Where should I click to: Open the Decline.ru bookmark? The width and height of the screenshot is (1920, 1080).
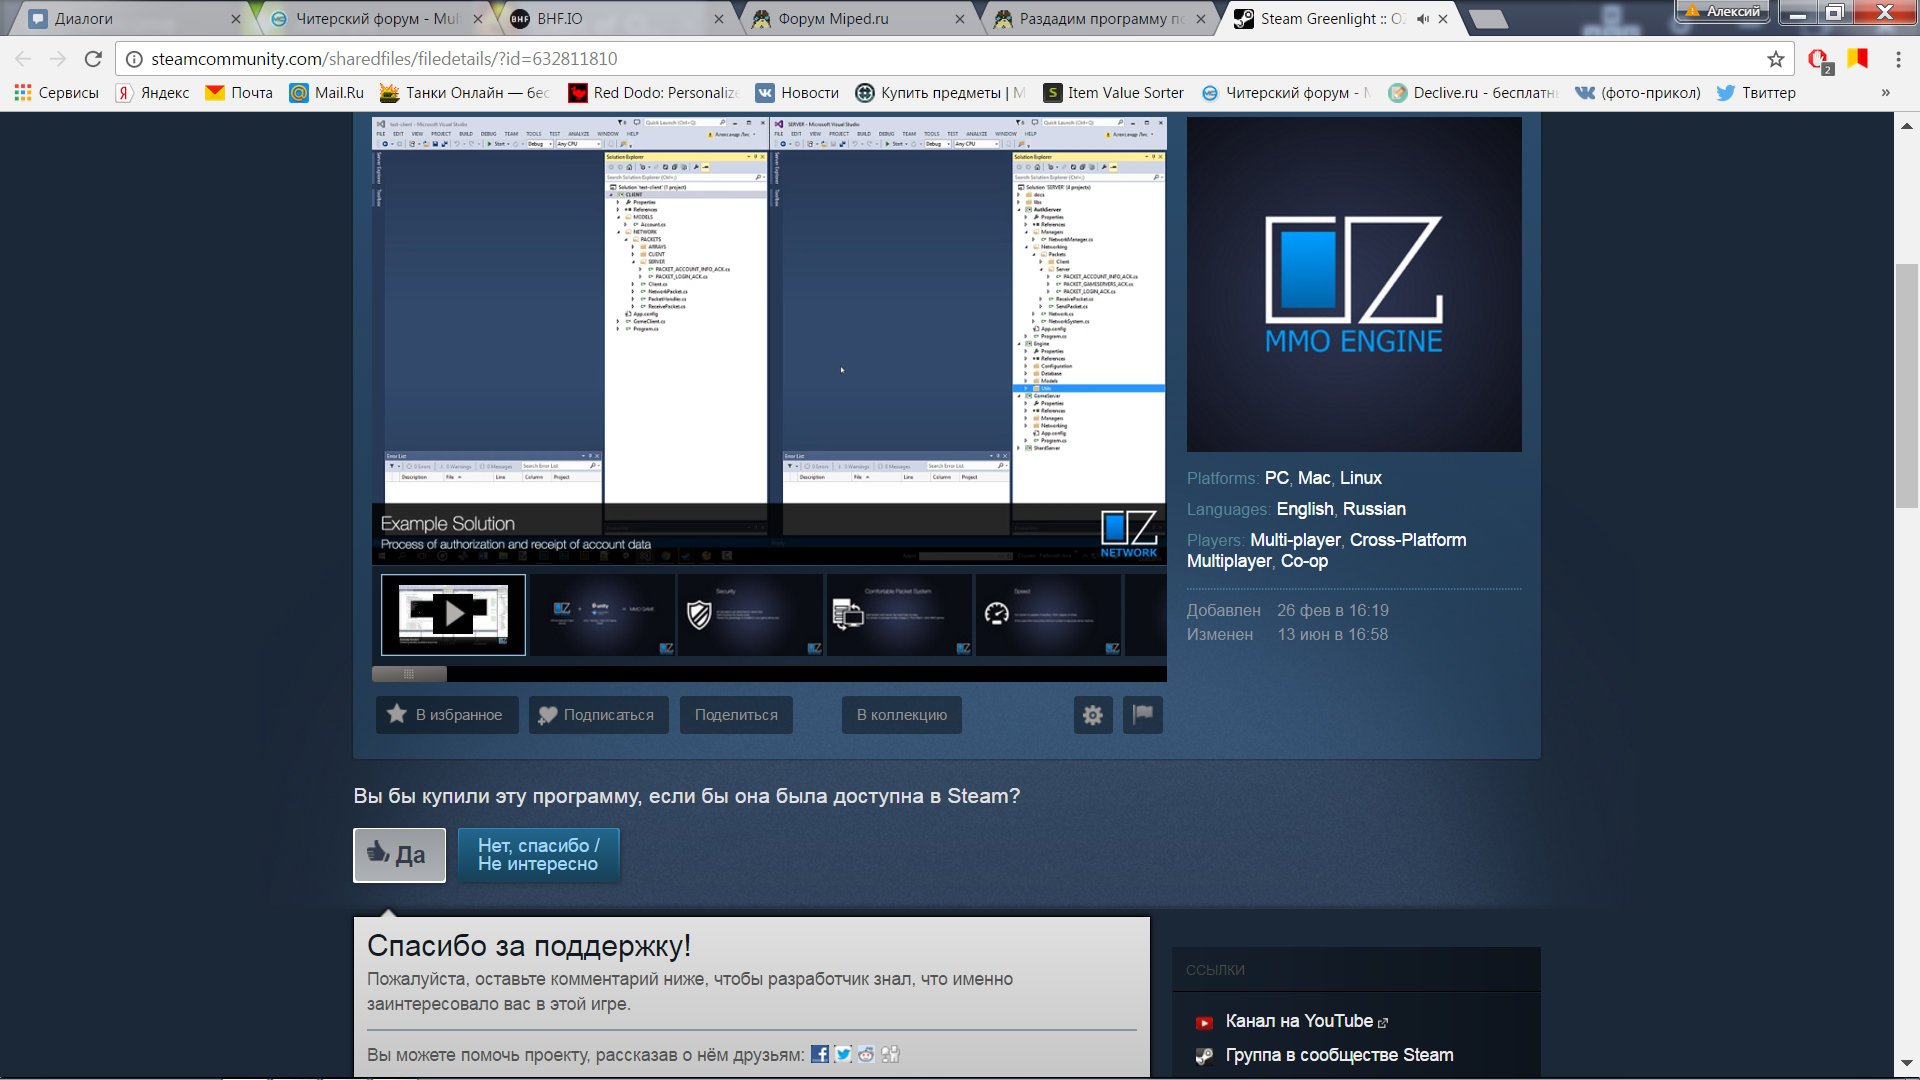point(1473,93)
